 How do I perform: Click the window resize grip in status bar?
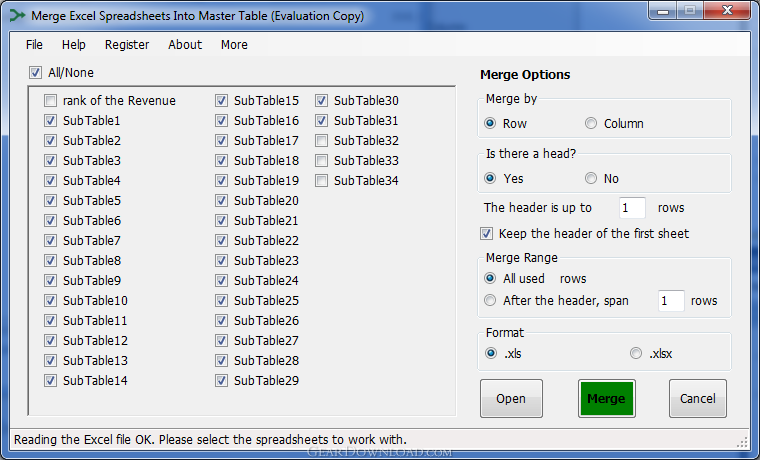[743, 442]
